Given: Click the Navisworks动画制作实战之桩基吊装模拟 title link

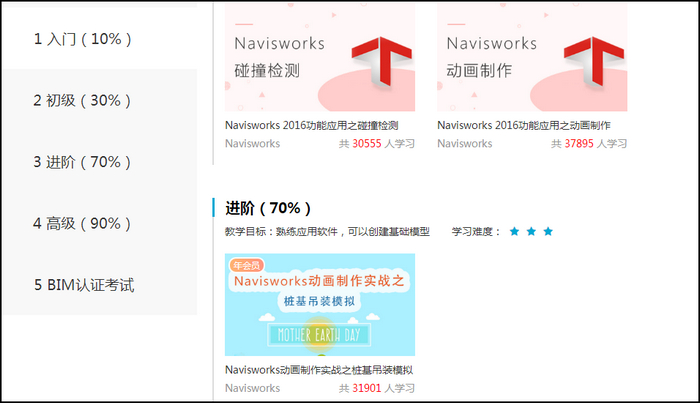Looking at the screenshot, I should [x=319, y=370].
